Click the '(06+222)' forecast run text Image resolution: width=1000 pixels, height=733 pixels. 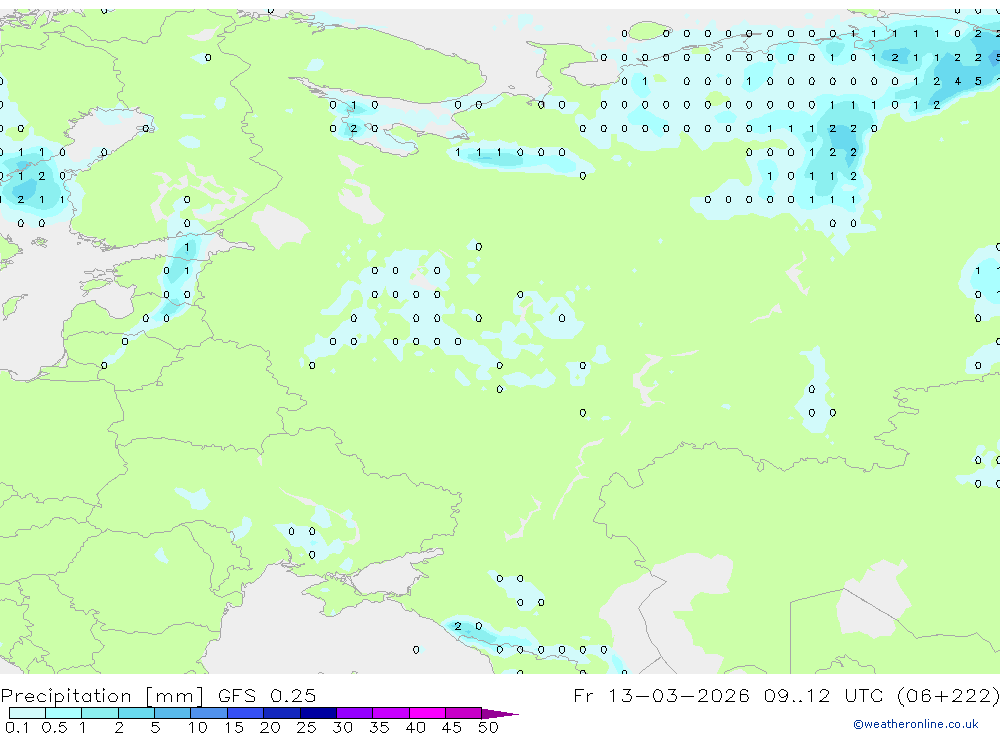(949, 695)
